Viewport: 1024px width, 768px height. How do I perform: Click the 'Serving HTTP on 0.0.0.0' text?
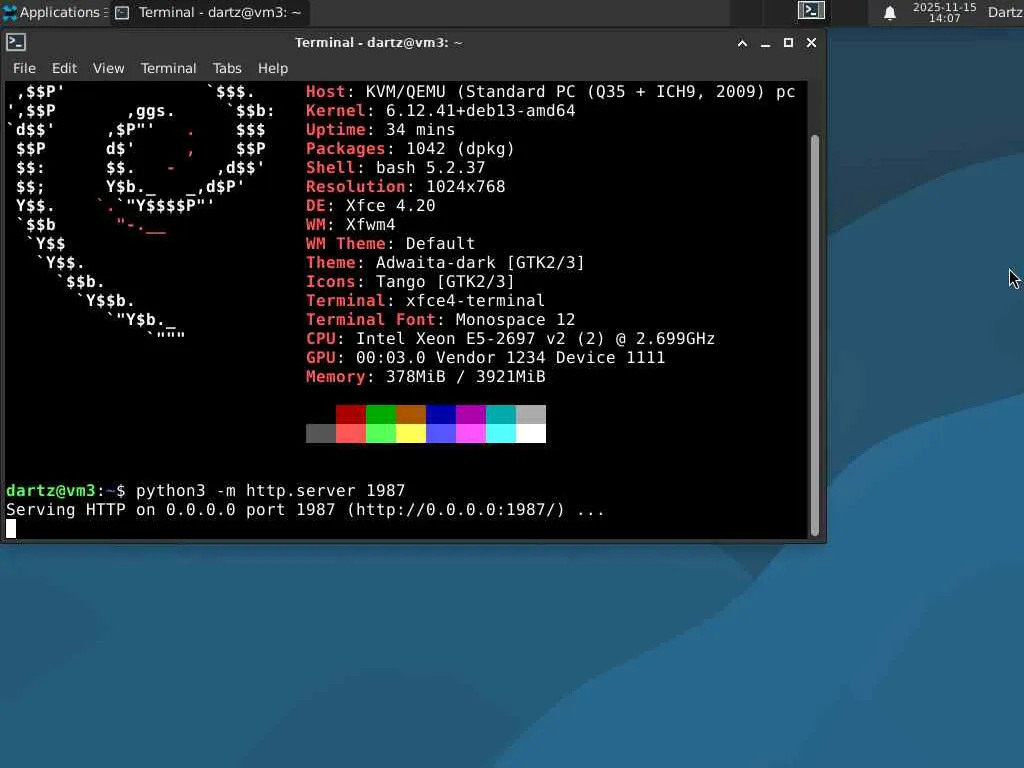(121, 509)
